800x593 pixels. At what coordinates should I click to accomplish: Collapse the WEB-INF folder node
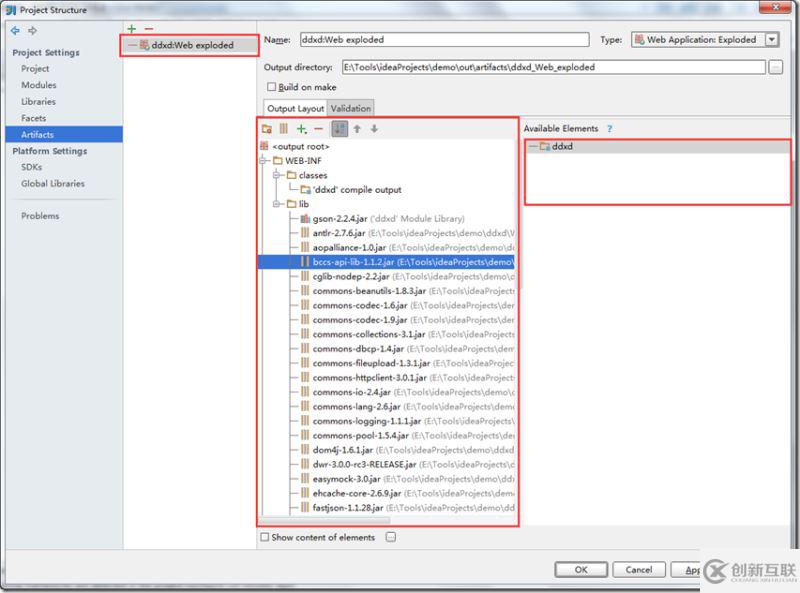(264, 161)
